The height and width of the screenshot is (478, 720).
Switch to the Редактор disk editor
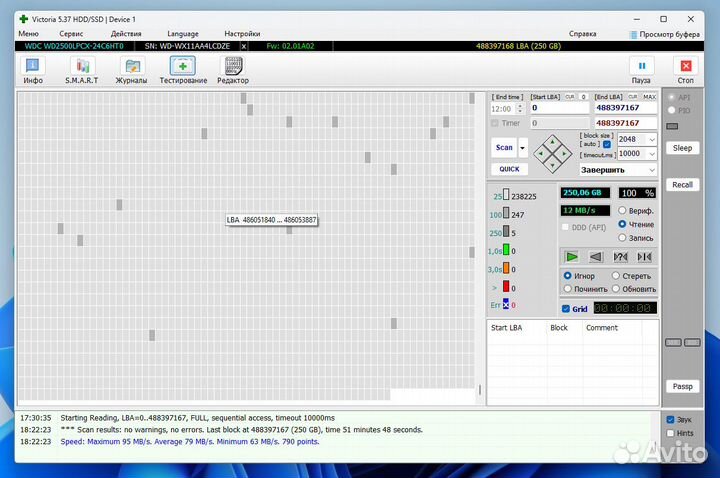(233, 69)
